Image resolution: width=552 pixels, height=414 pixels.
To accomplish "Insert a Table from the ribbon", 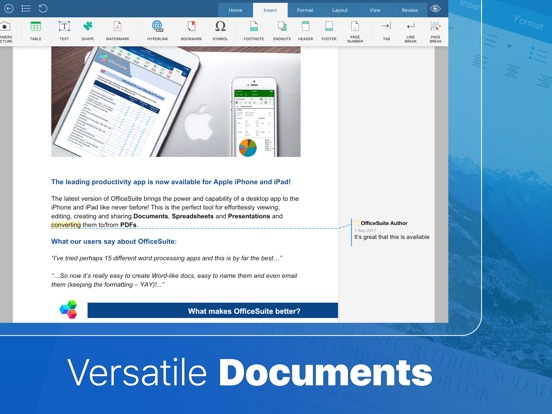I will (x=36, y=30).
